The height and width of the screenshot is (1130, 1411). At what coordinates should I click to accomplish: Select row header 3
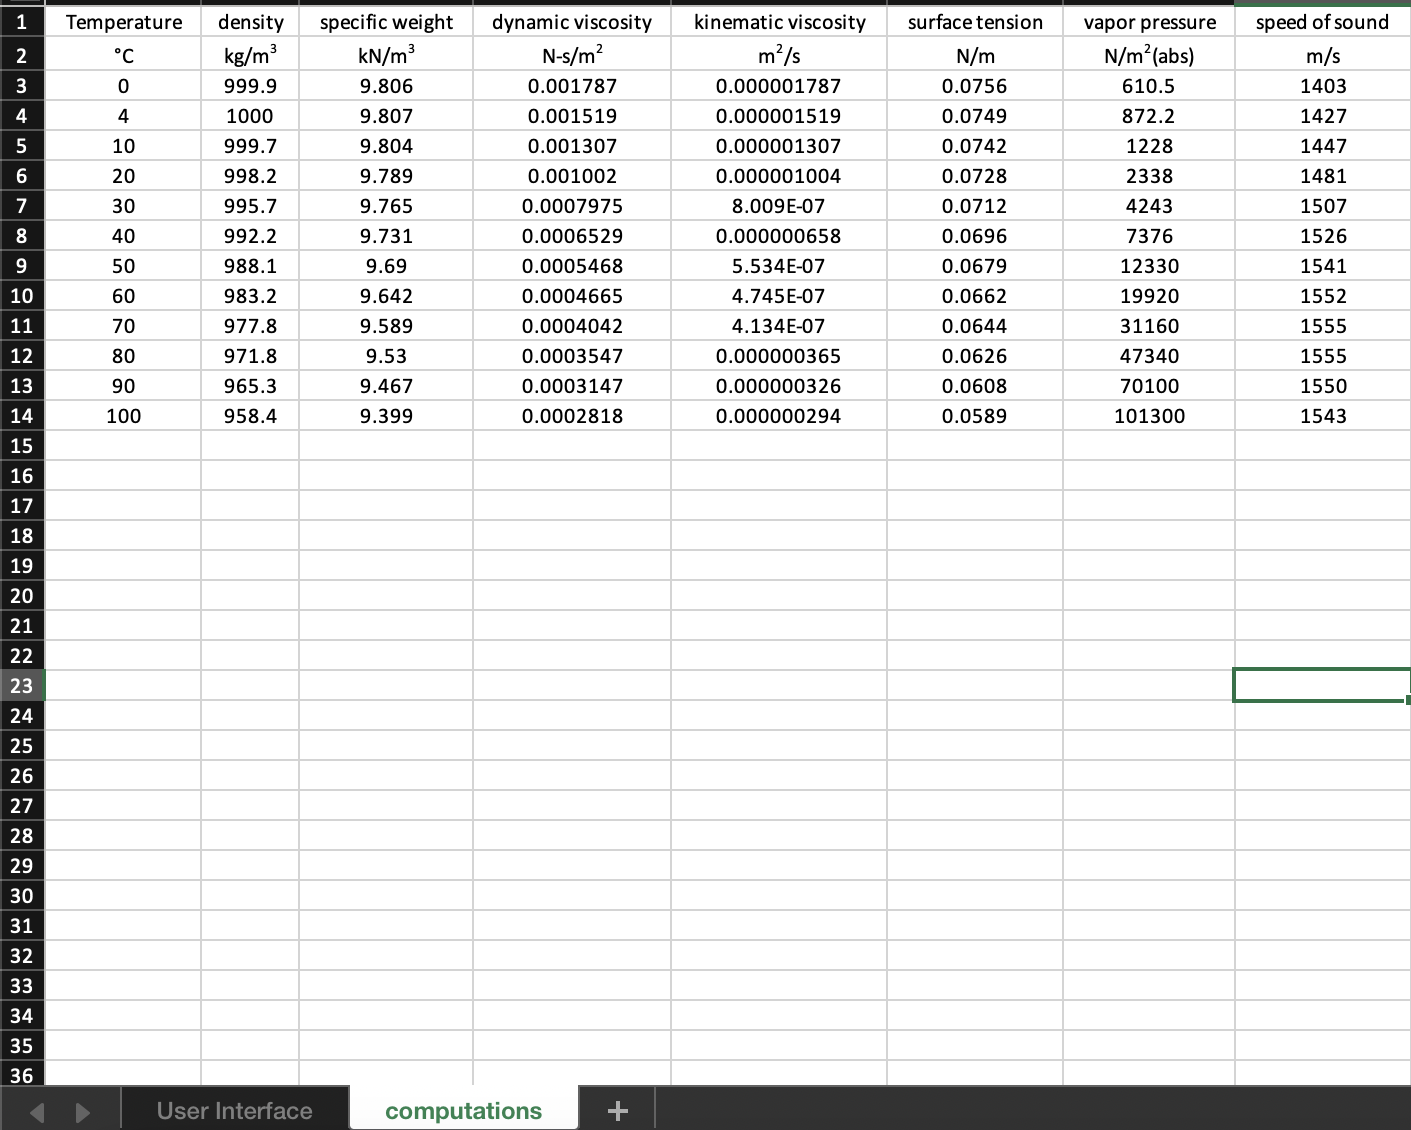(x=21, y=86)
